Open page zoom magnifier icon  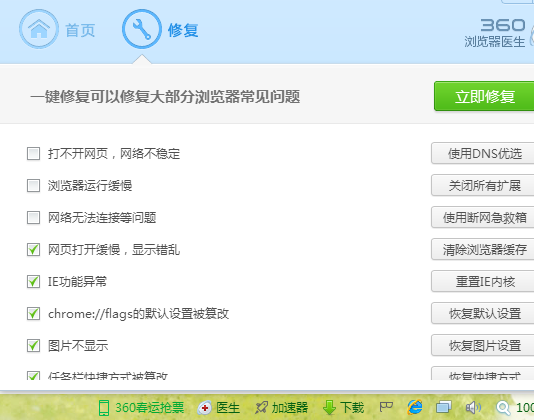coord(503,408)
